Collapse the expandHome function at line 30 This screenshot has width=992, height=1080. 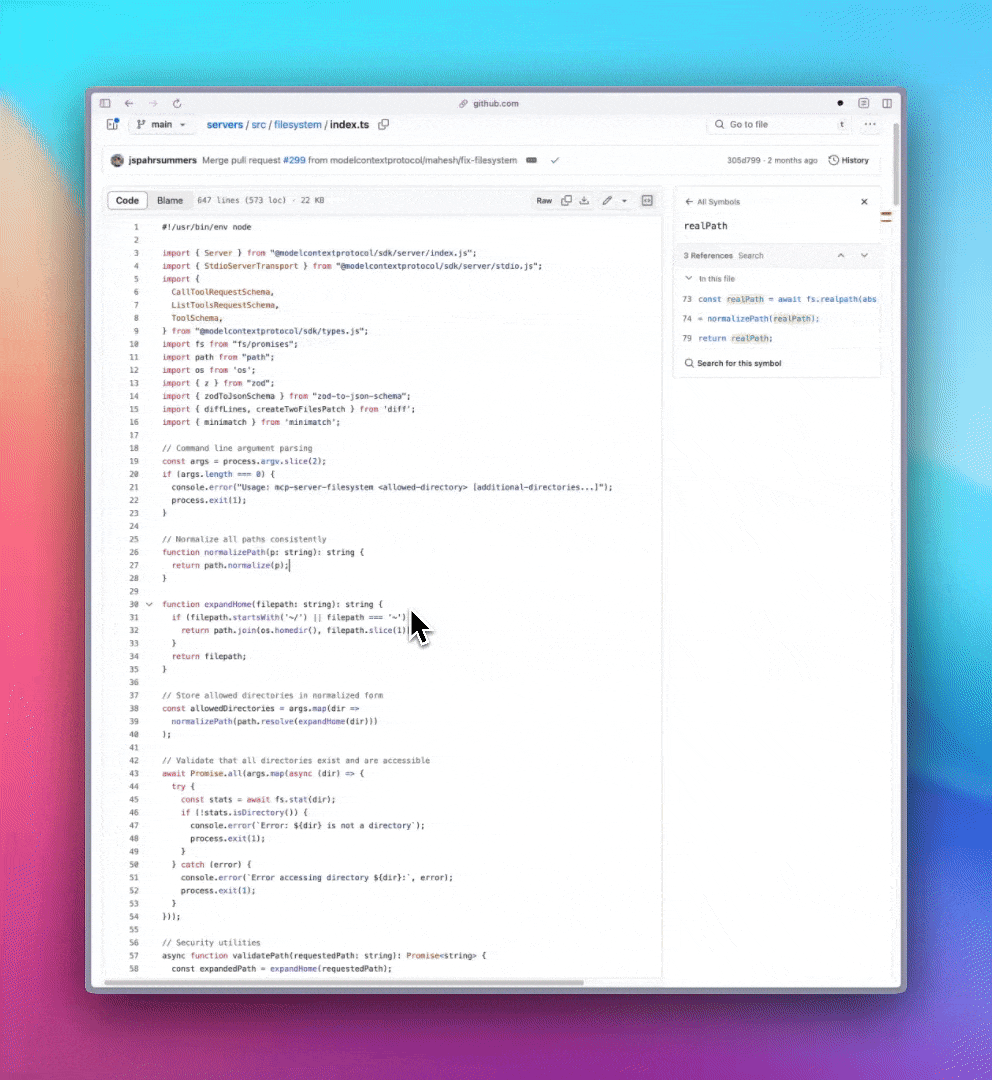click(149, 604)
